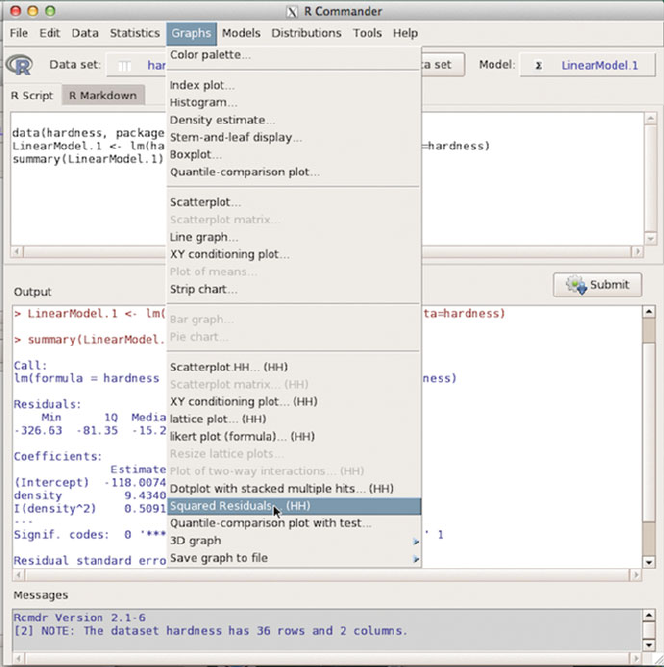Click the Coefficients: output line

(x=58, y=456)
